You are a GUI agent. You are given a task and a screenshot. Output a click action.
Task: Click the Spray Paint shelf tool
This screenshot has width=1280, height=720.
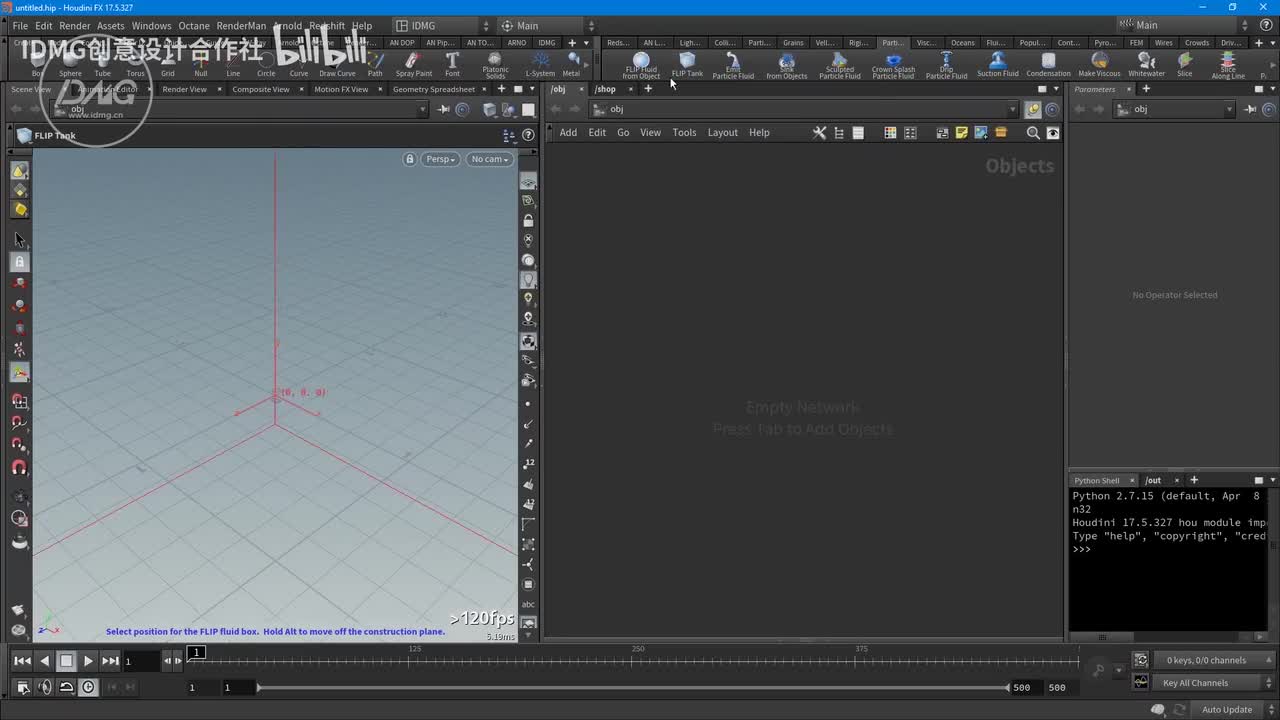[x=413, y=65]
